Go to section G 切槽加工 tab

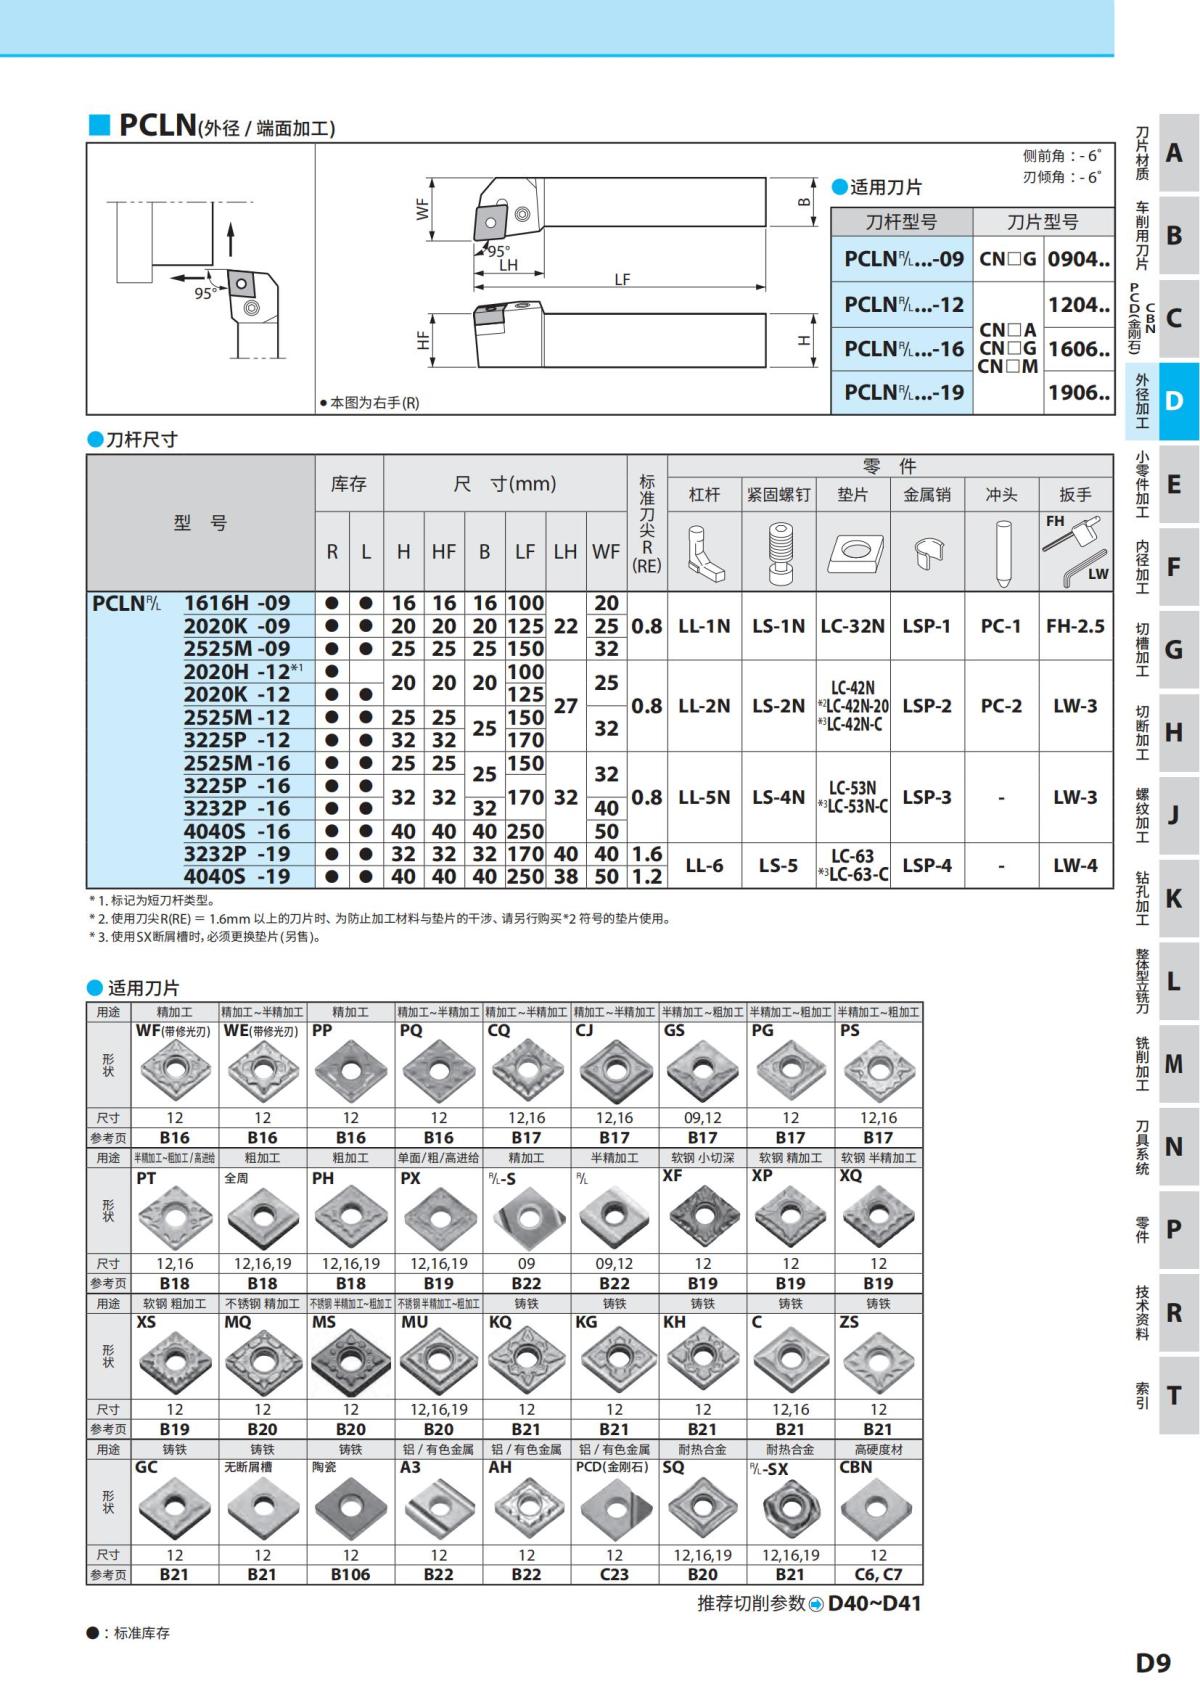1163,649
